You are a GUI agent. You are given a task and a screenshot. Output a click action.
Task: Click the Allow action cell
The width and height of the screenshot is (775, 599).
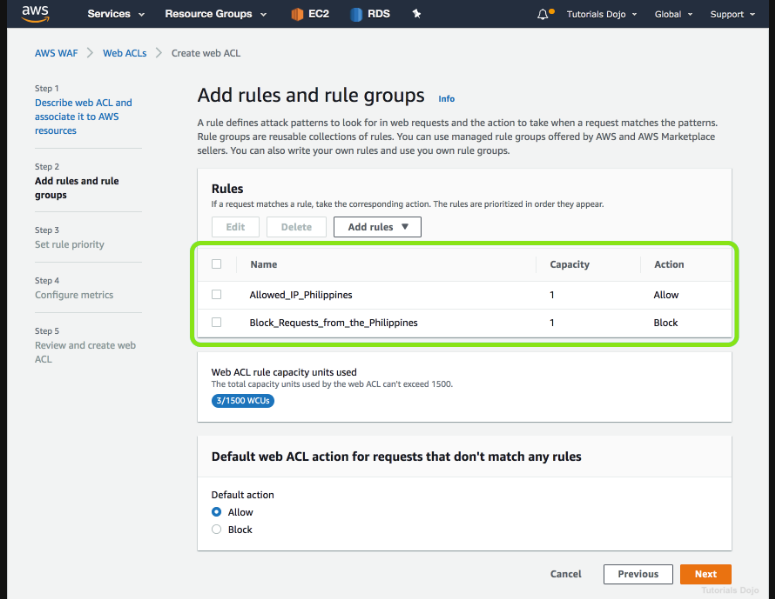point(666,295)
